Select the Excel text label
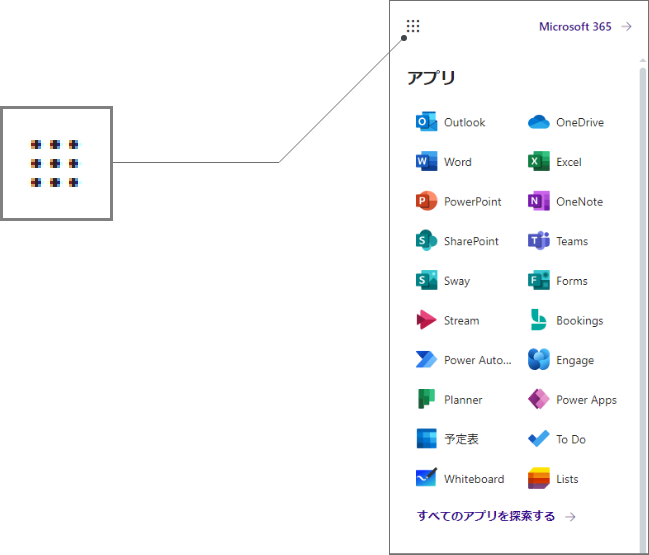Image resolution: width=649 pixels, height=555 pixels. [569, 162]
